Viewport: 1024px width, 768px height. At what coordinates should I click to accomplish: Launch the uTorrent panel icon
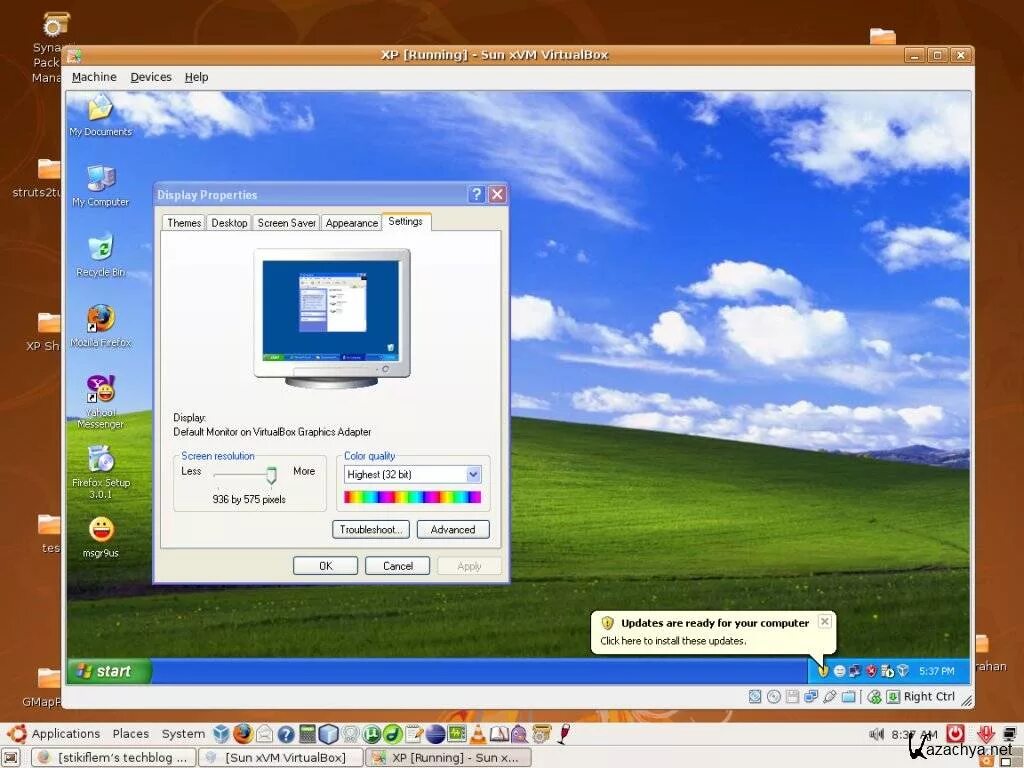(x=372, y=735)
